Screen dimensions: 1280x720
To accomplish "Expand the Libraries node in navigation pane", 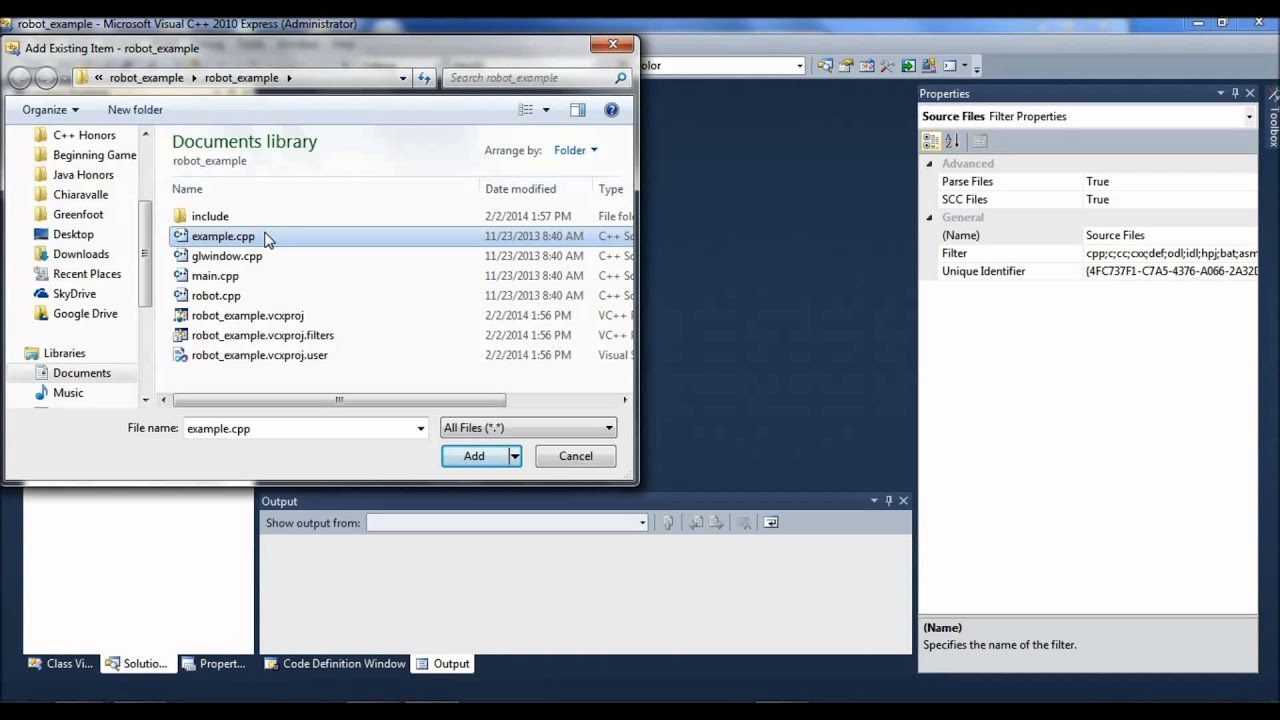I will tap(64, 353).
